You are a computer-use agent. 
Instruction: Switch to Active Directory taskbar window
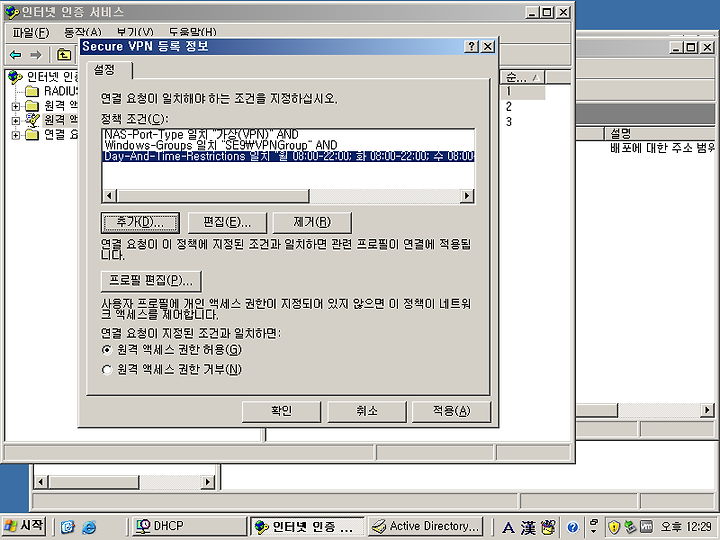tap(426, 526)
